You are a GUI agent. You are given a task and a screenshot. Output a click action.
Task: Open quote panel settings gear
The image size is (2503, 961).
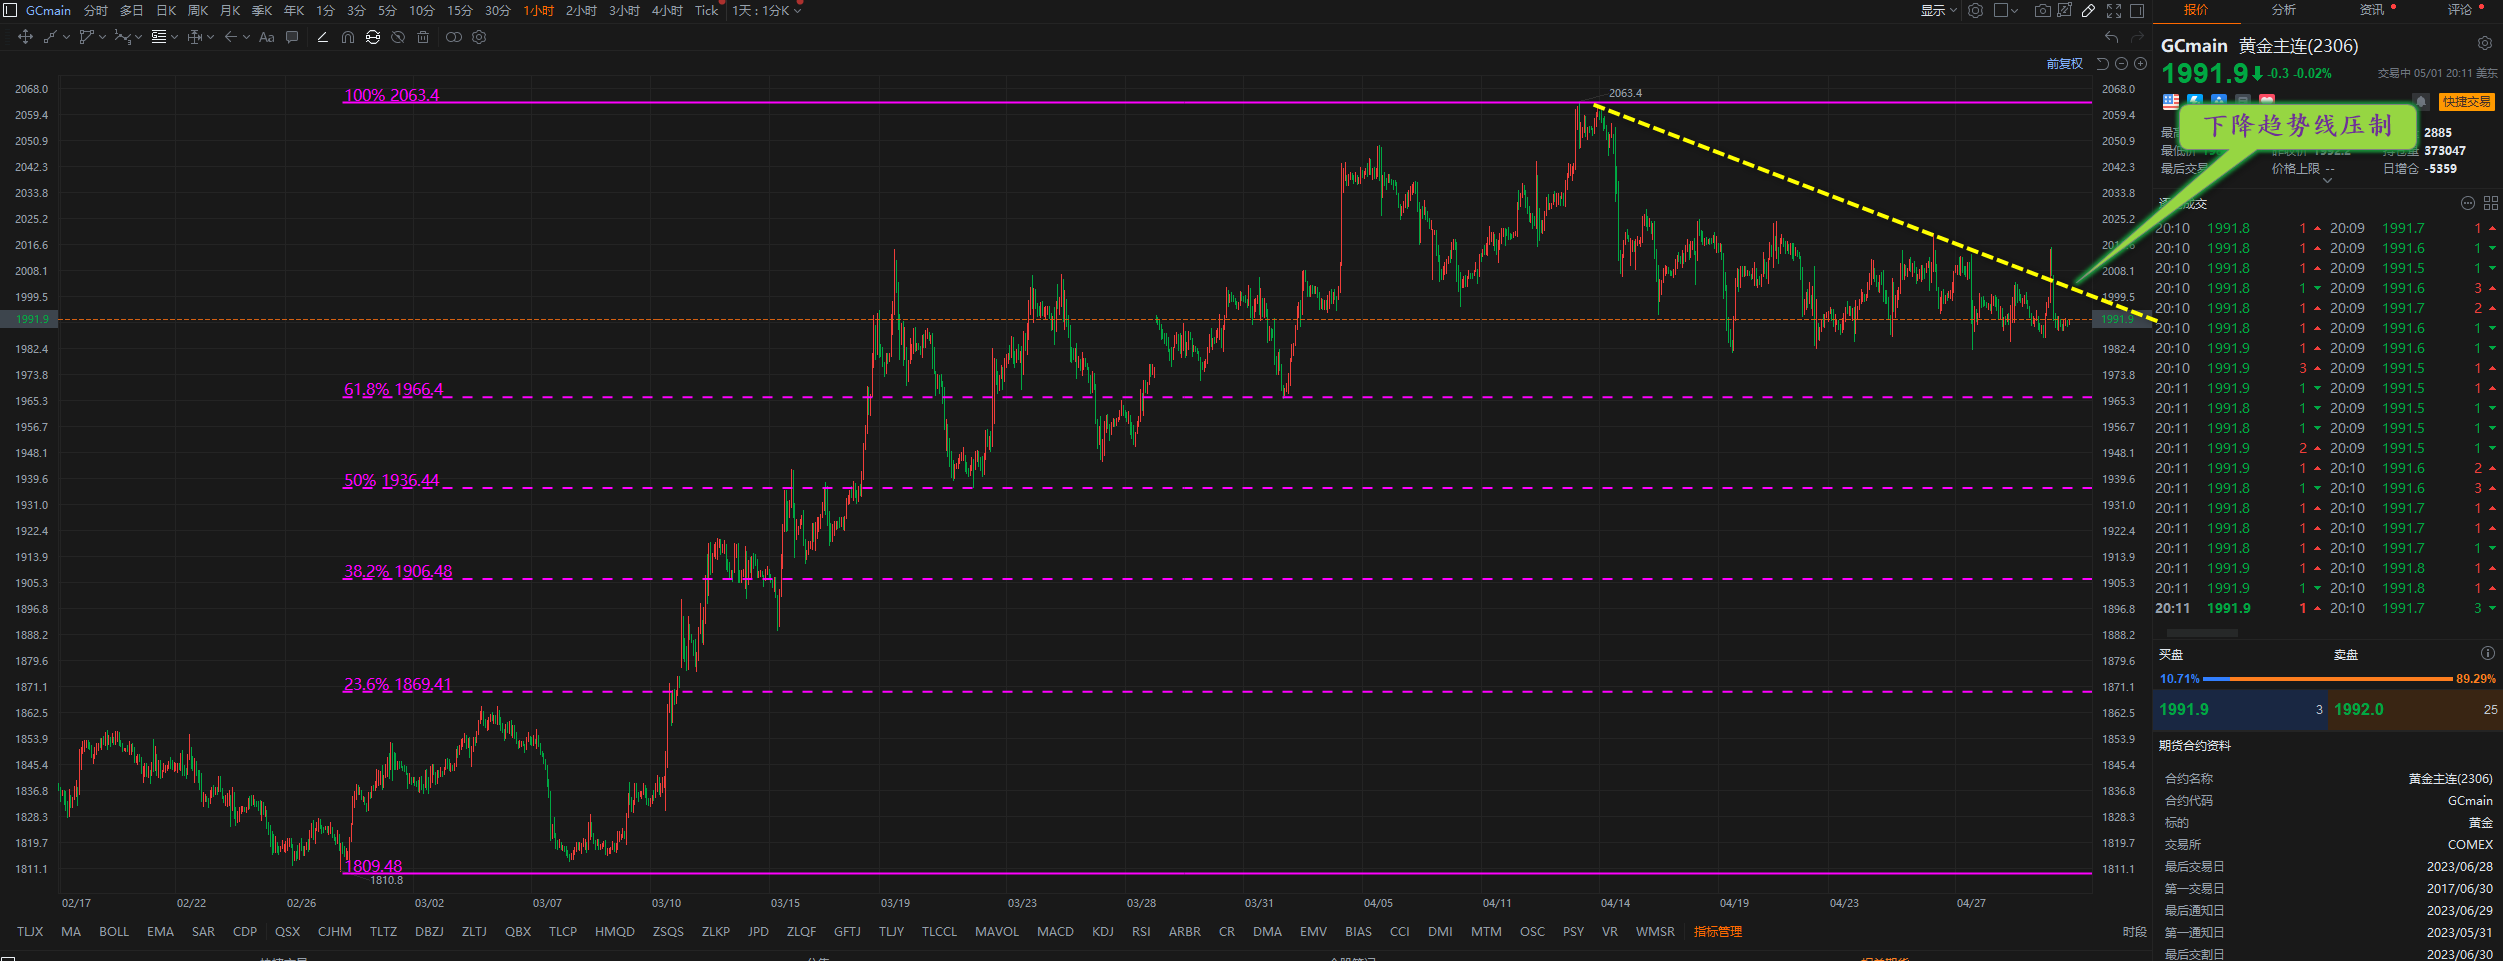[2485, 44]
